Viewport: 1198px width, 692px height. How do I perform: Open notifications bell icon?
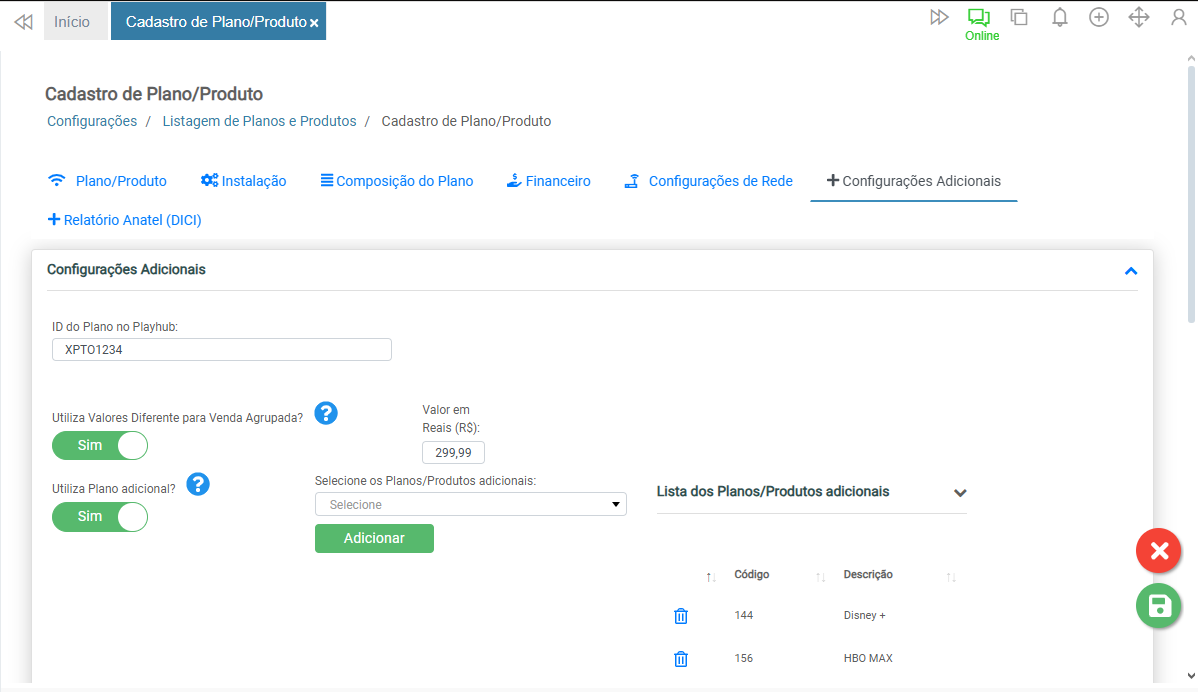pyautogui.click(x=1060, y=18)
